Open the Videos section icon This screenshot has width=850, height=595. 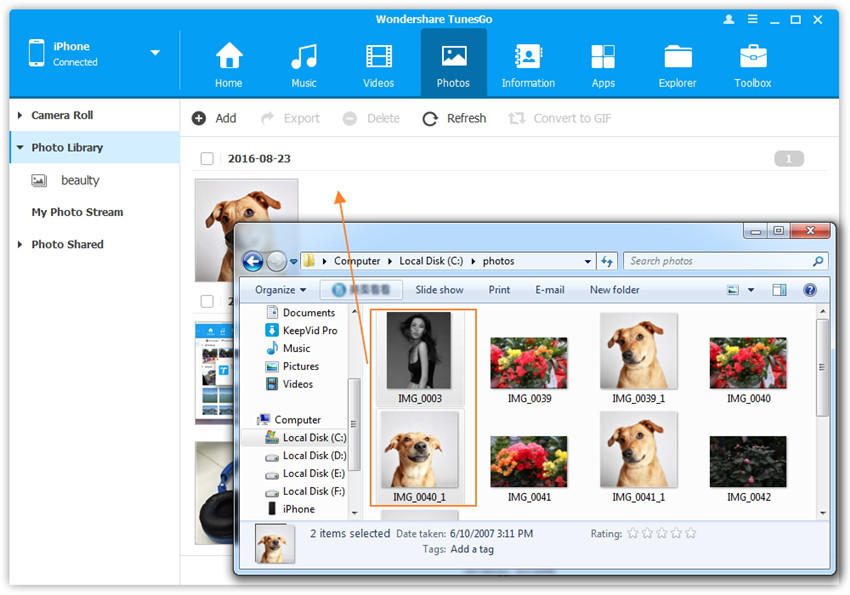tap(378, 56)
